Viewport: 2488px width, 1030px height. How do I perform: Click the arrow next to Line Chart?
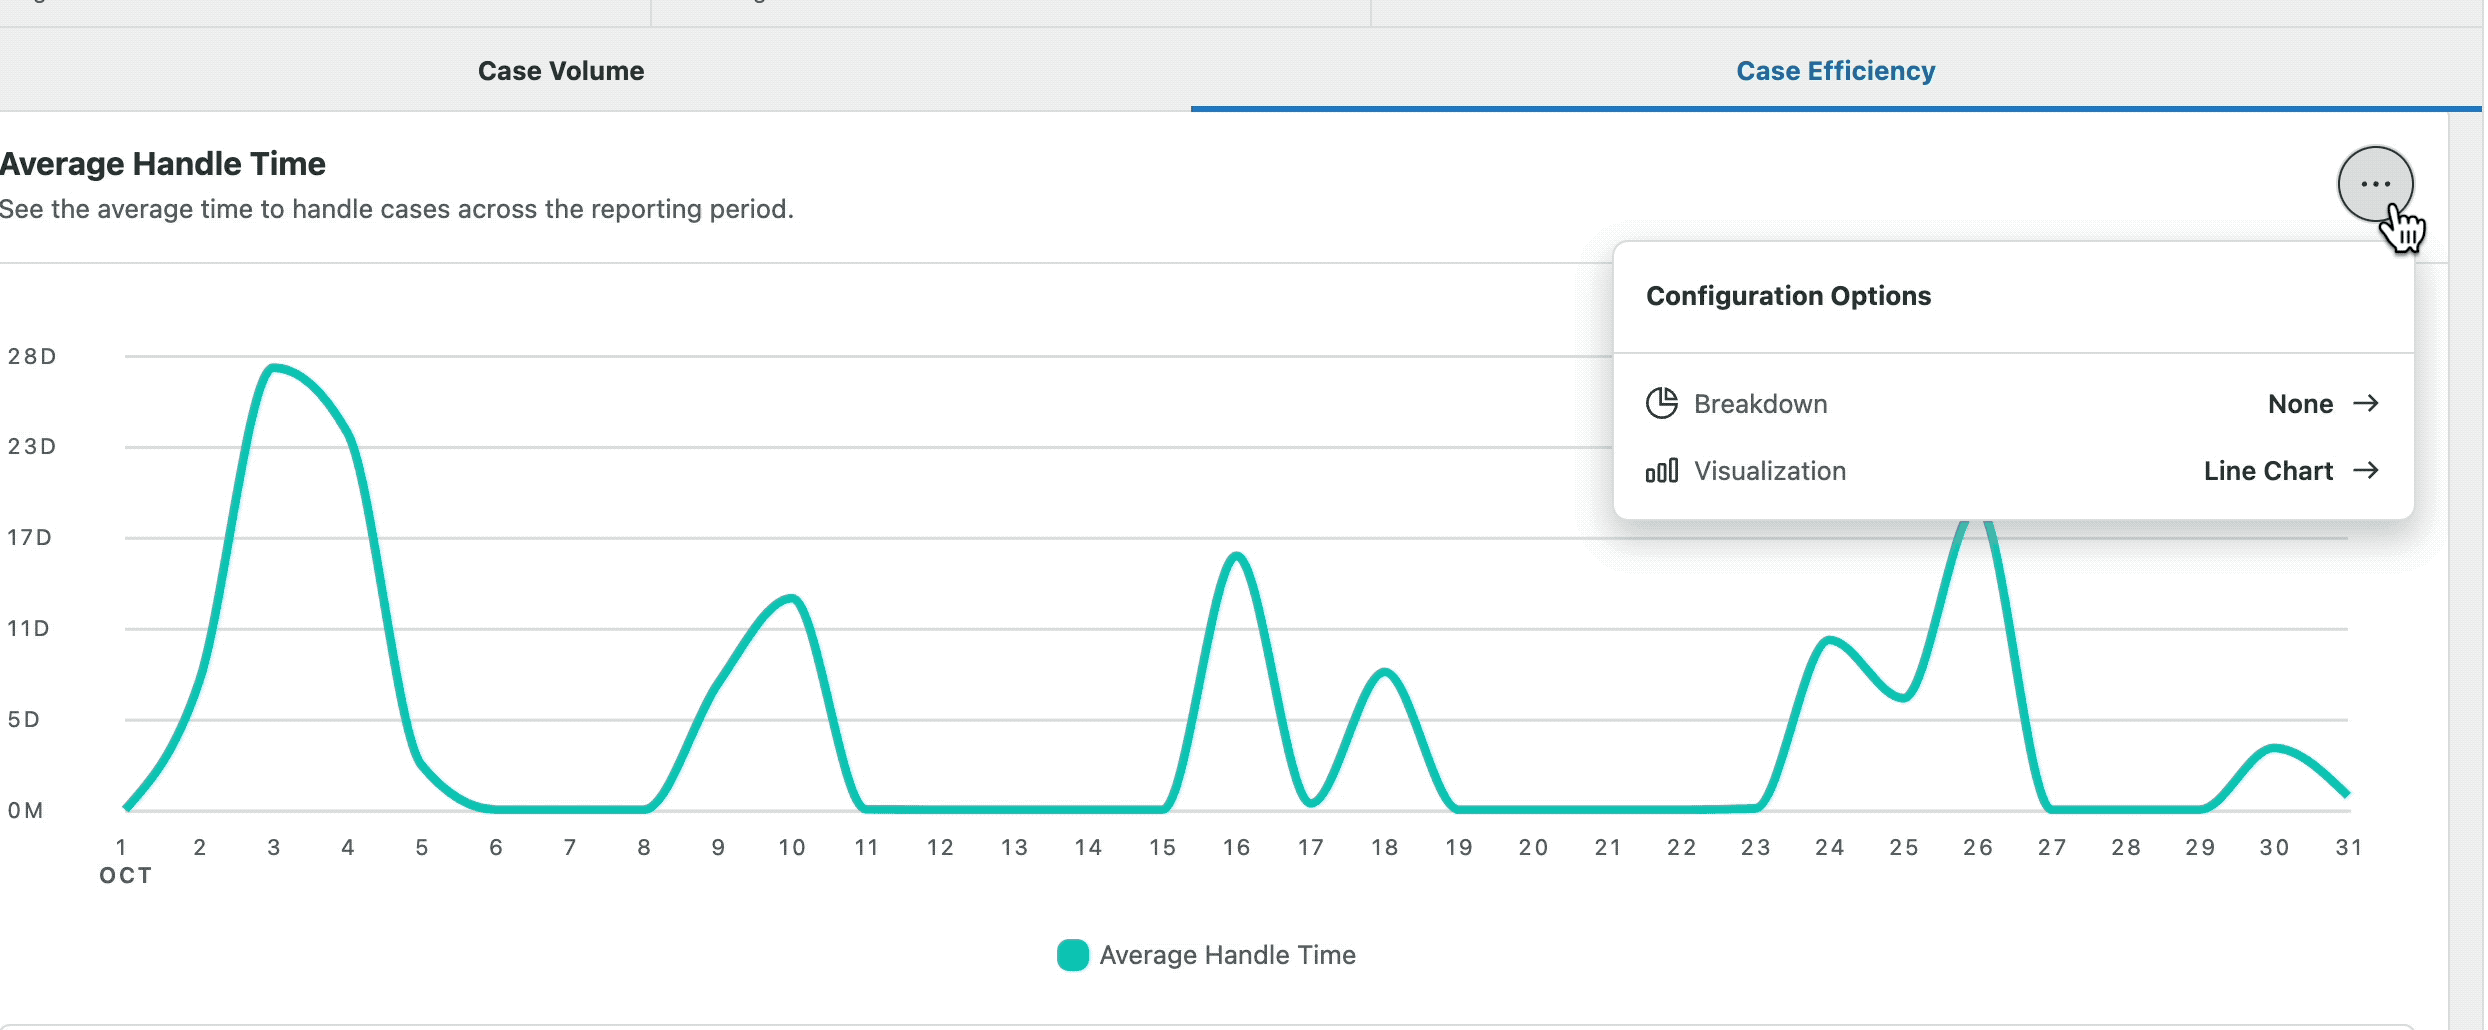[x=2367, y=470]
